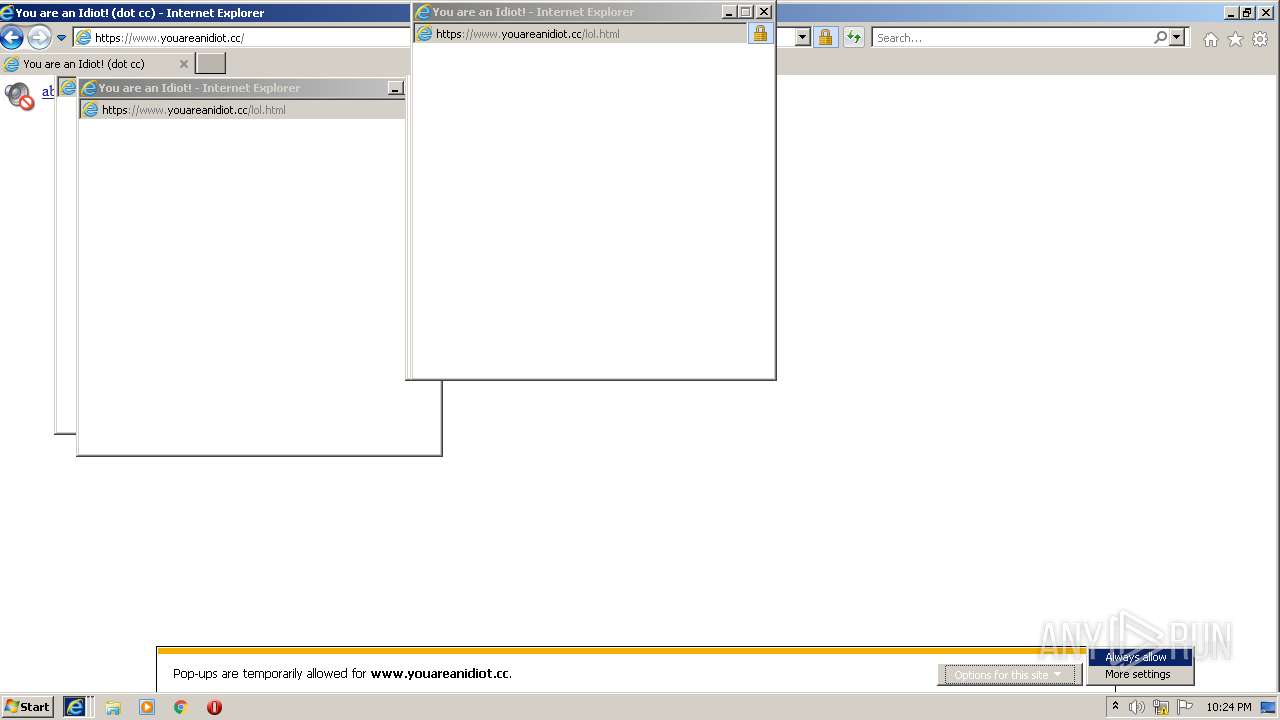The image size is (1280, 720).
Task: Minimize the main Internet Explorer window
Action: click(1231, 13)
